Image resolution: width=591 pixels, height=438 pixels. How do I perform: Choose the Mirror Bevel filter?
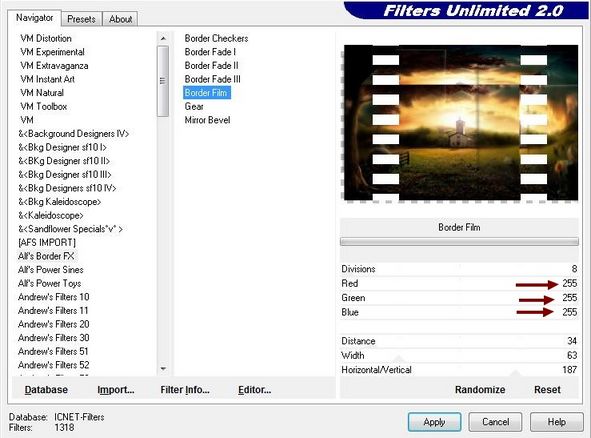click(x=207, y=120)
